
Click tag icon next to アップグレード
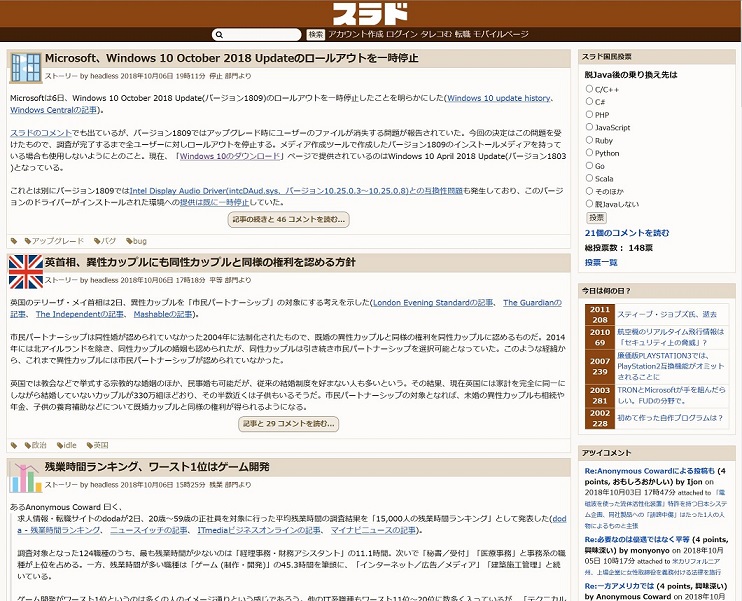[x=28, y=241]
